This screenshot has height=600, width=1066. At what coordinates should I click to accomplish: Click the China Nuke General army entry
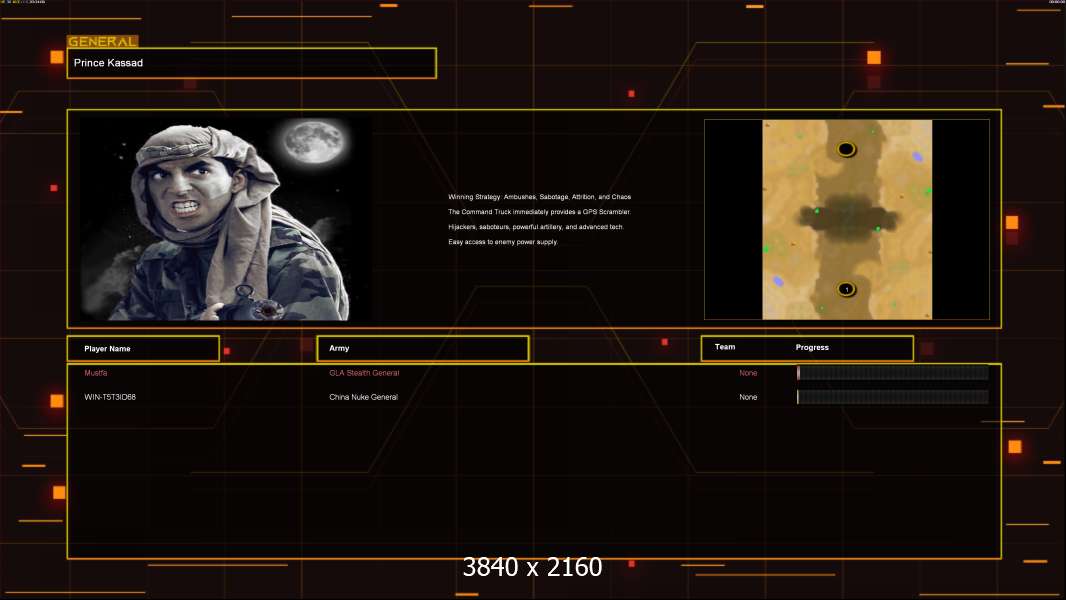364,397
